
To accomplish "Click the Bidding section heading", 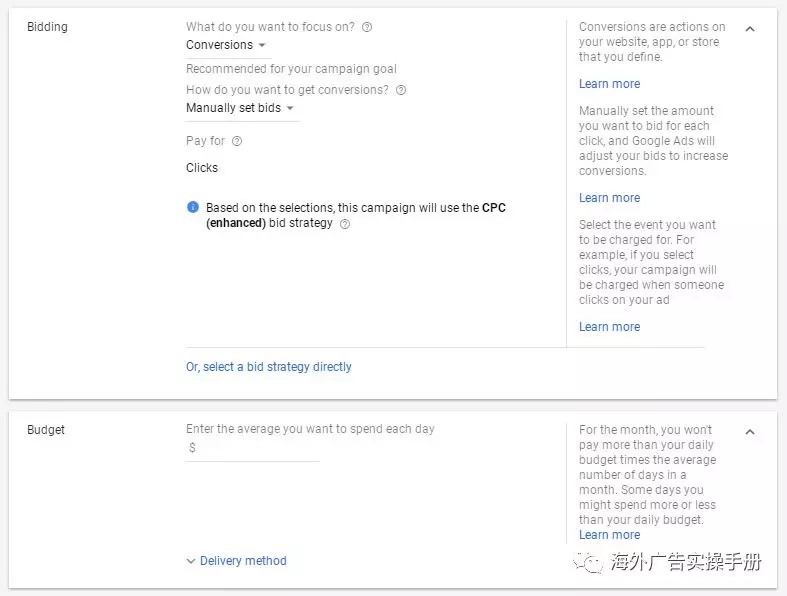I will point(47,27).
